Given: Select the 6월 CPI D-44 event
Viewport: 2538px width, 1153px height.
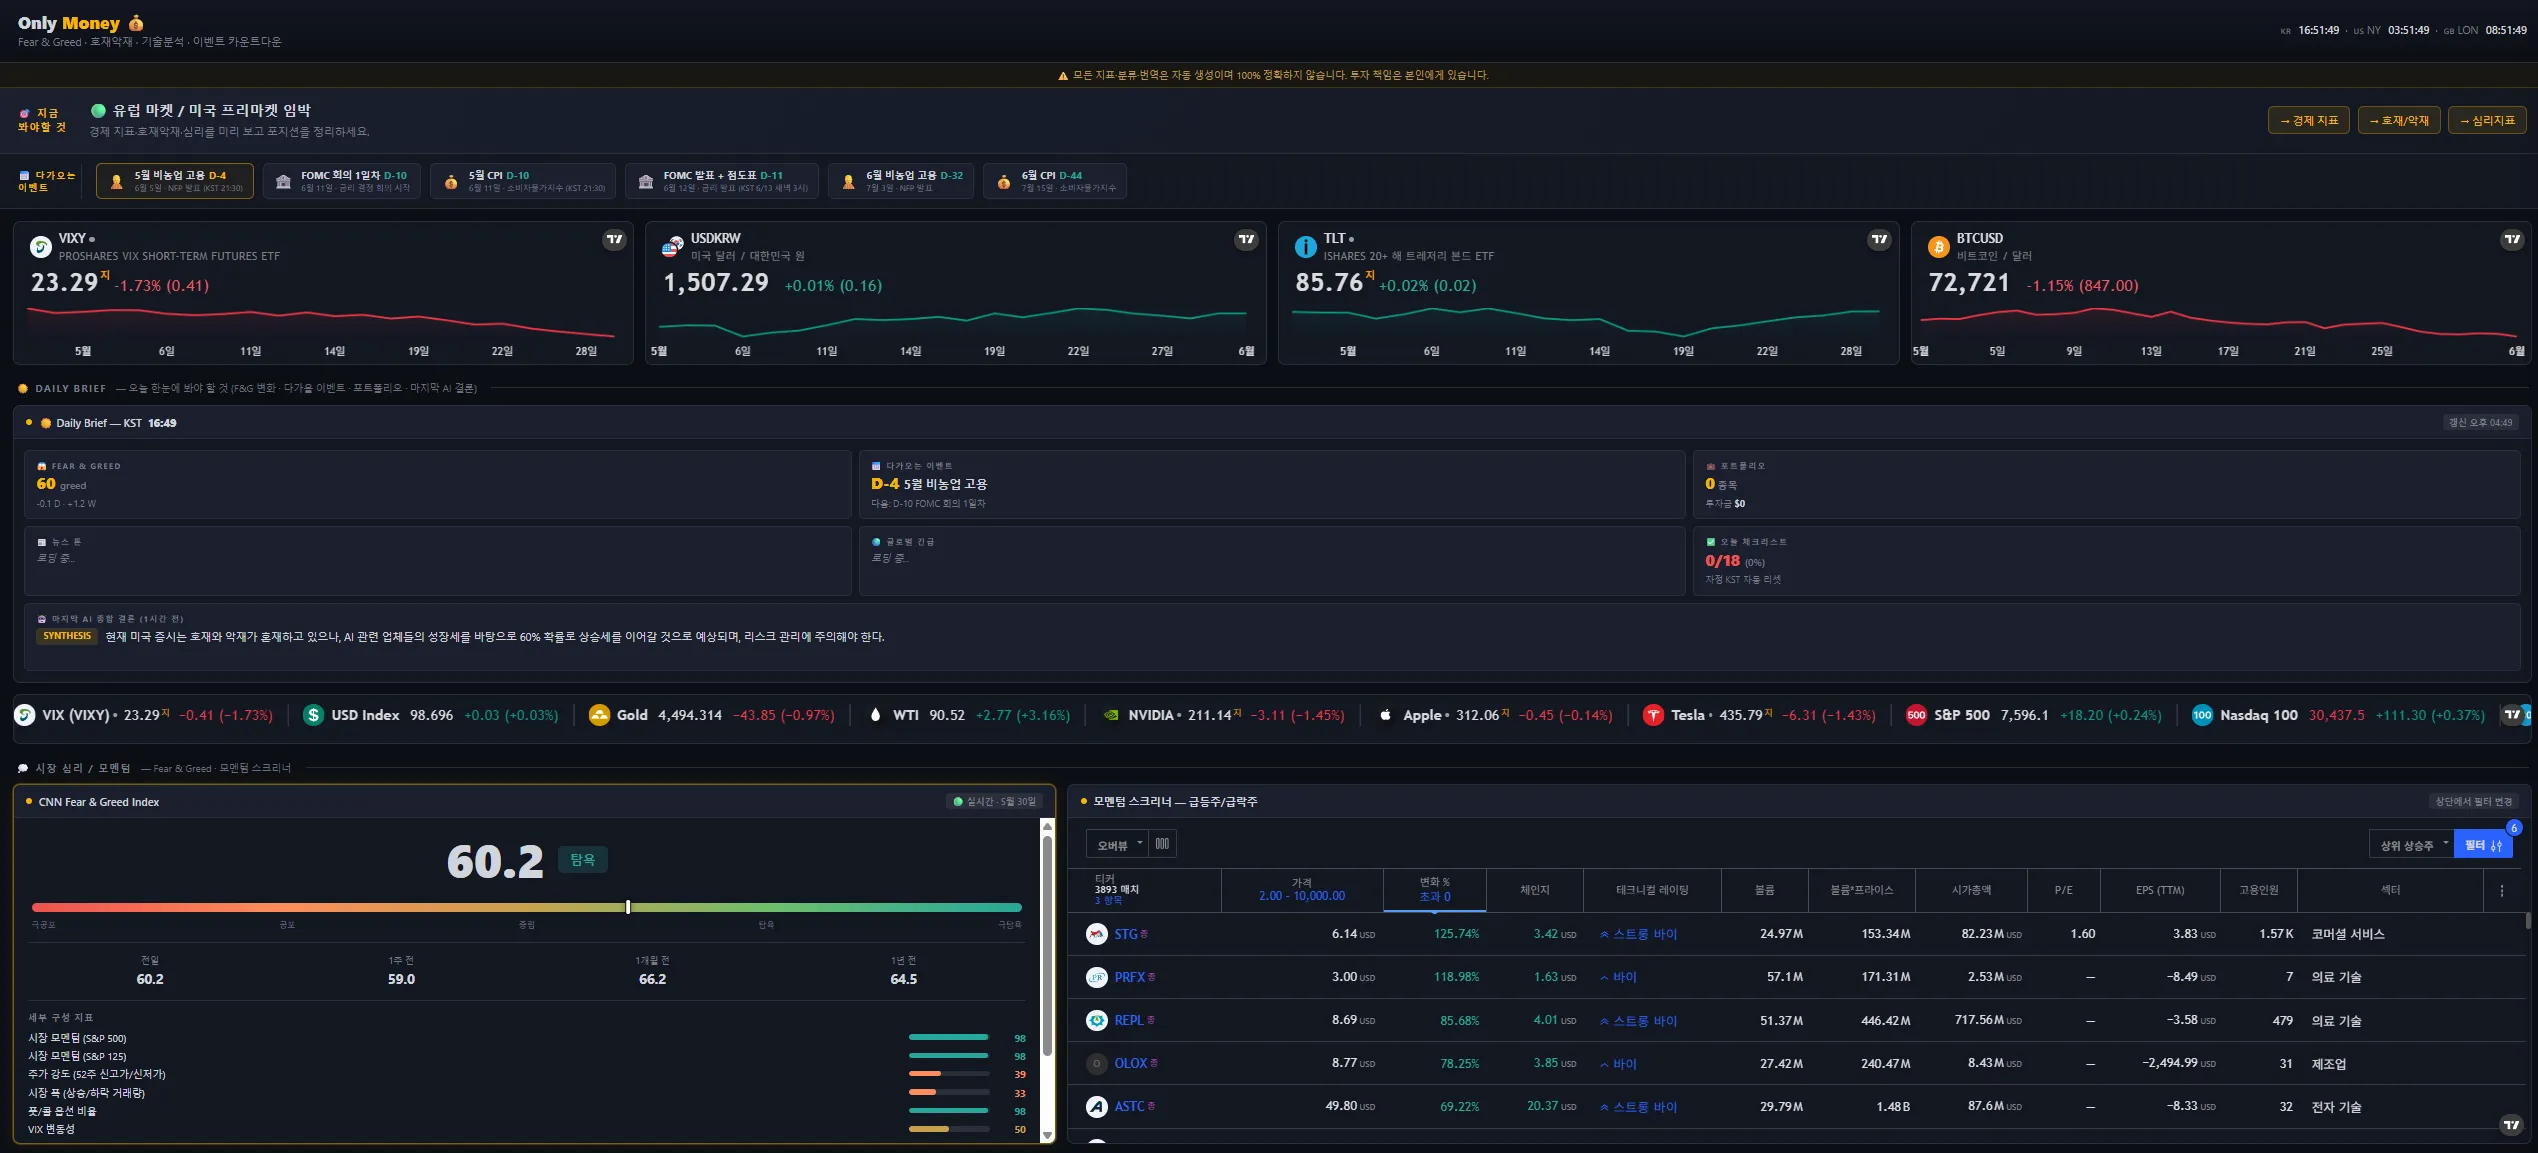Looking at the screenshot, I should pyautogui.click(x=1055, y=181).
